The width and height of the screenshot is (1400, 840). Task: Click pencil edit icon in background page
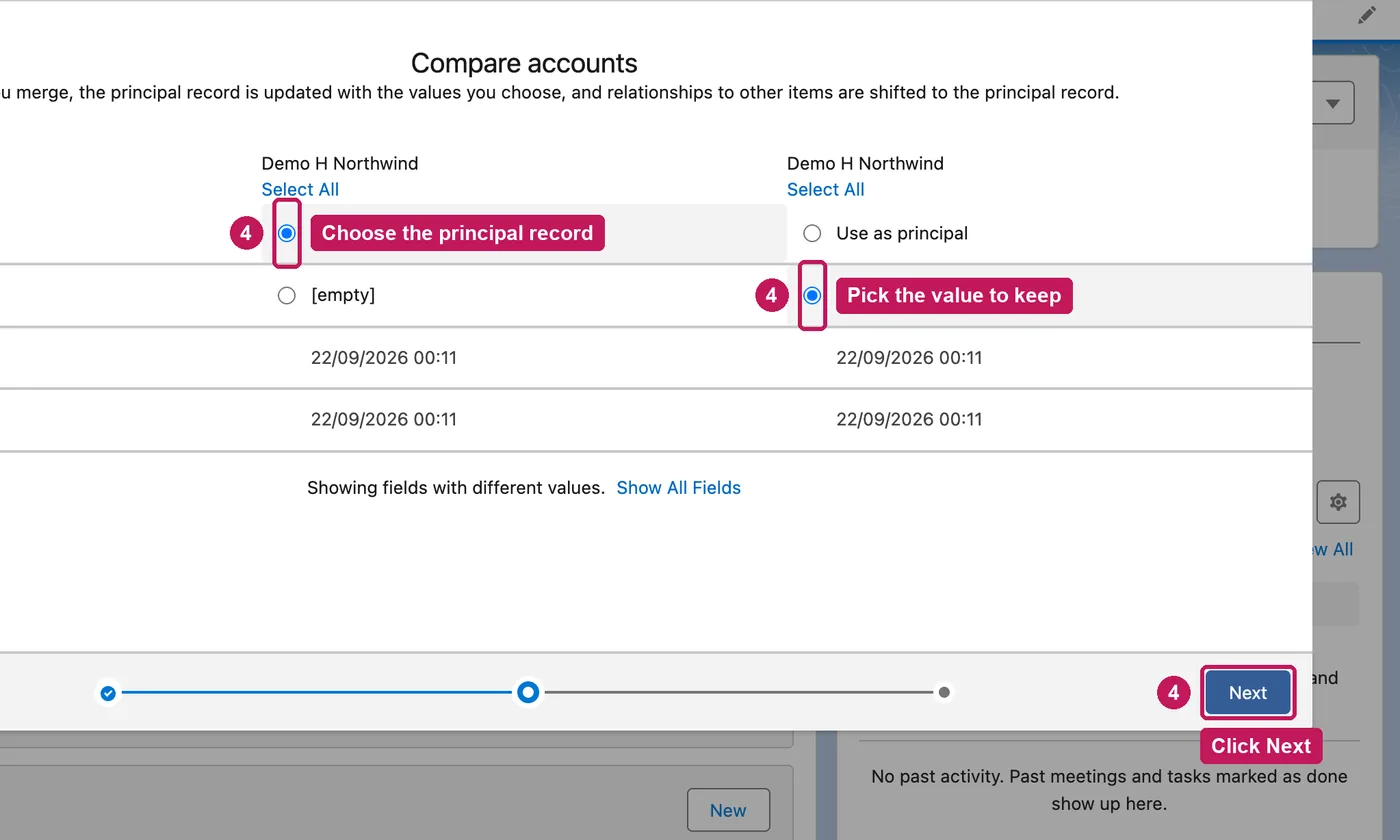tap(1366, 15)
